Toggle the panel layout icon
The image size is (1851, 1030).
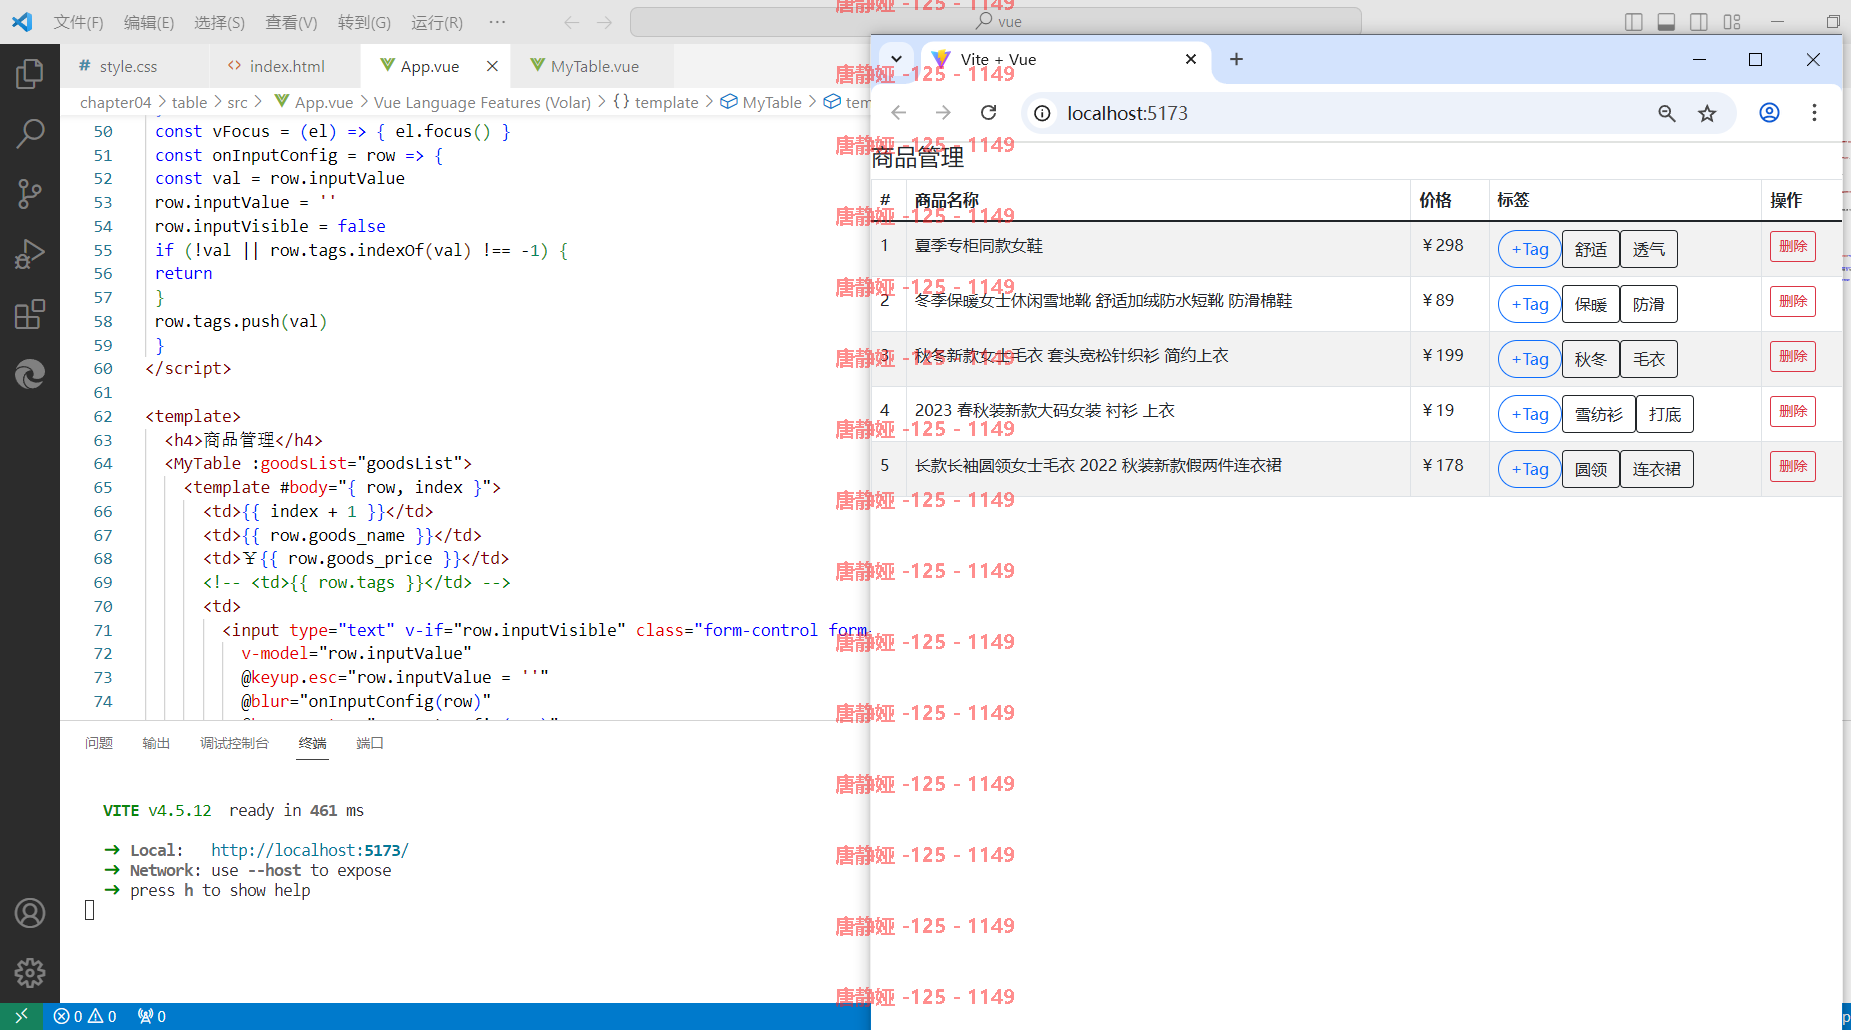pyautogui.click(x=1666, y=22)
